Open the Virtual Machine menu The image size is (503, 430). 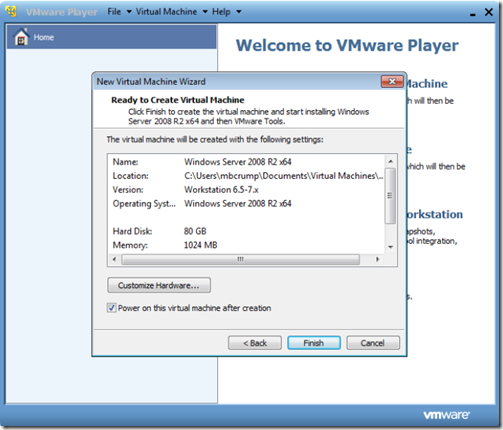(x=166, y=12)
